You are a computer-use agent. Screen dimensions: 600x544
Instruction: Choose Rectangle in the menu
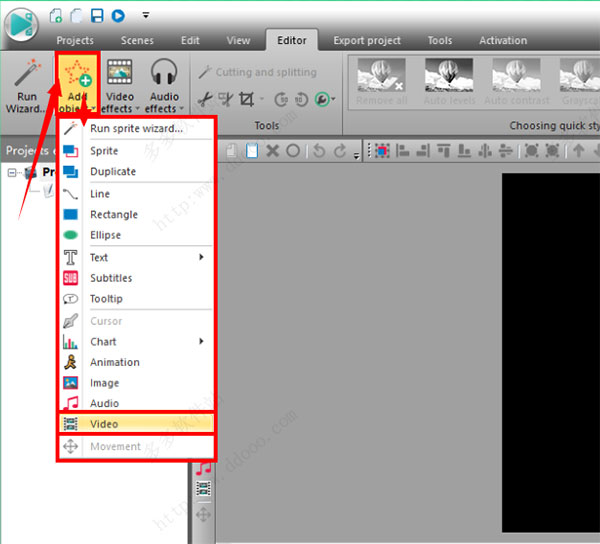[137, 215]
